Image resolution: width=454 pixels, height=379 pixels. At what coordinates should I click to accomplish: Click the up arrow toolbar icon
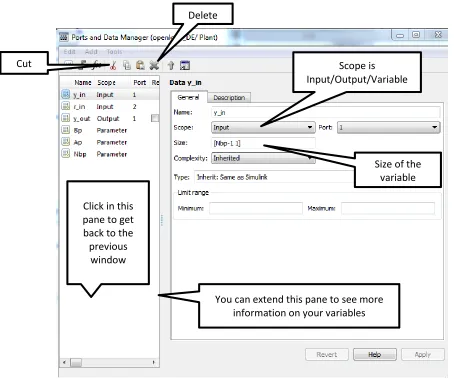pos(171,65)
